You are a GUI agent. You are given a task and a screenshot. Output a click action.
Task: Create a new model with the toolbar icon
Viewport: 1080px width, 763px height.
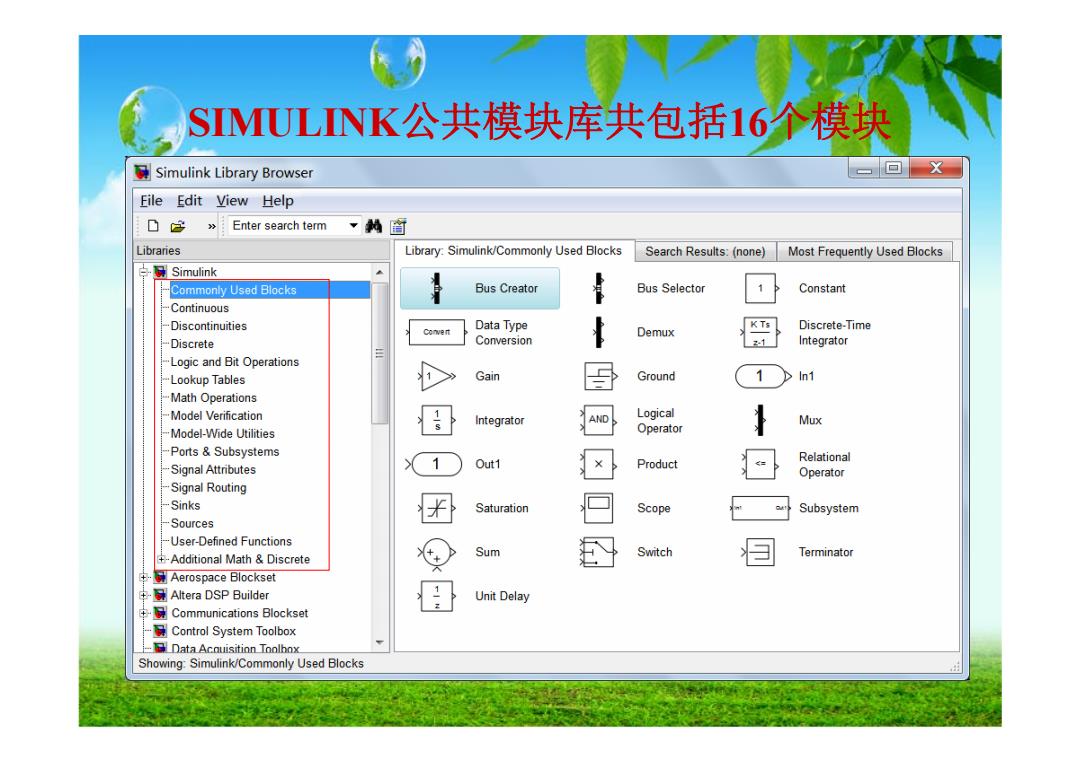pos(153,226)
